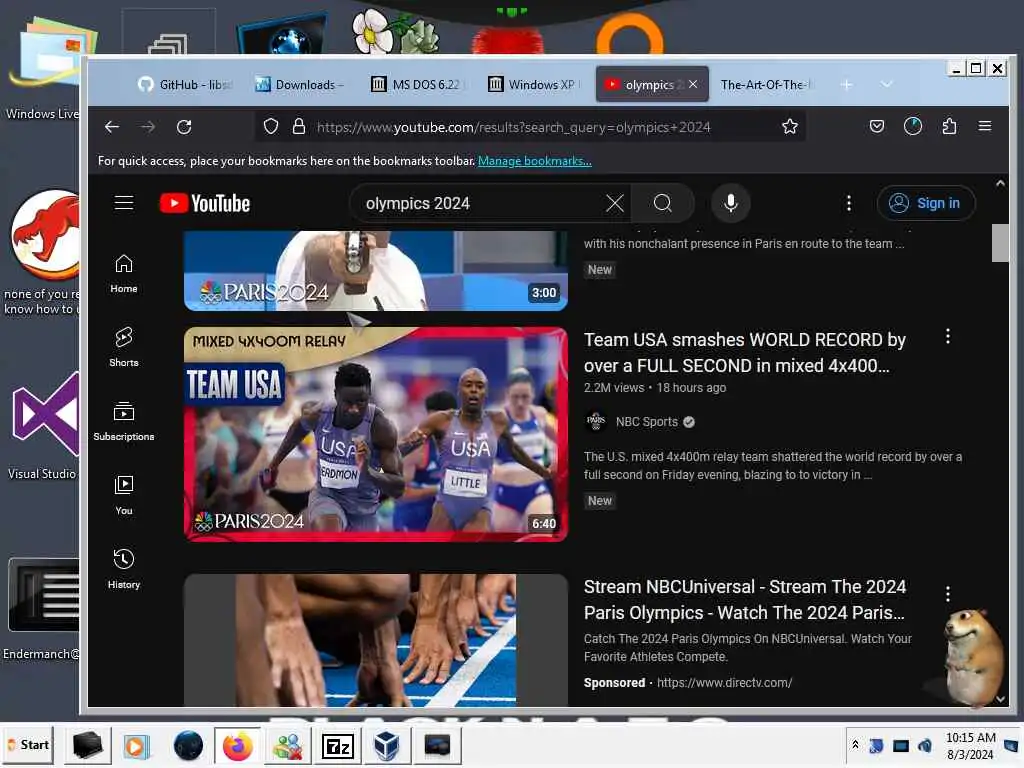Open options menu for Team USA video
Viewport: 1024px width, 768px height.
tap(948, 336)
